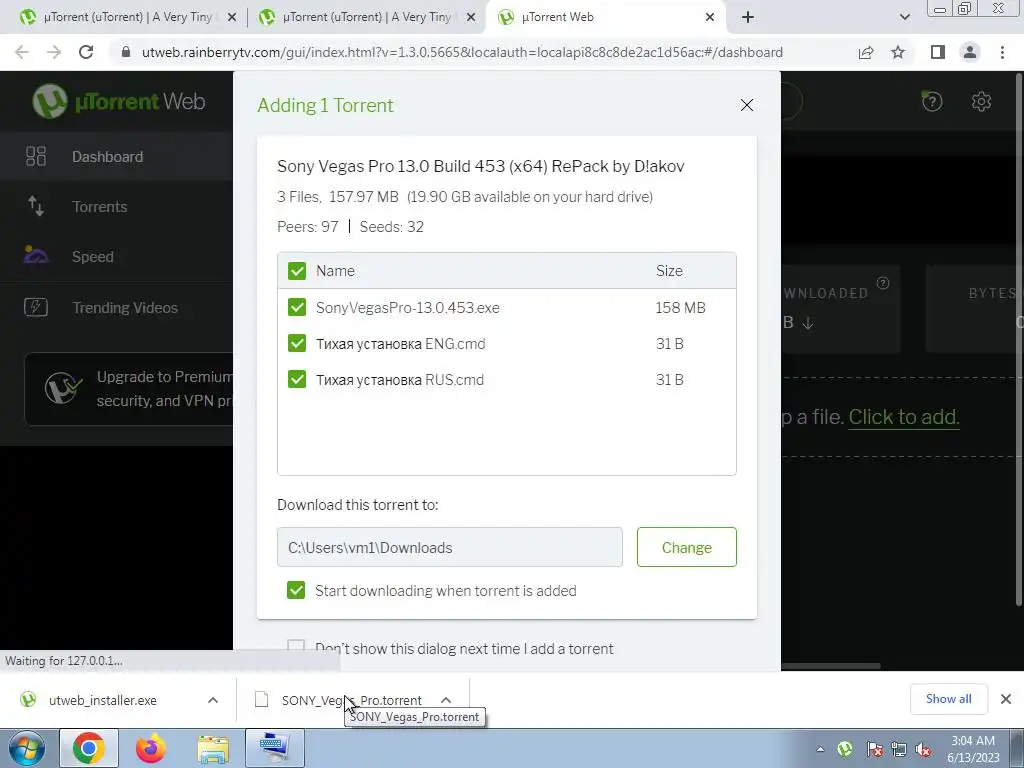Open the utweb_installer.exe download item
Screen dimensions: 1024x768
(x=103, y=700)
